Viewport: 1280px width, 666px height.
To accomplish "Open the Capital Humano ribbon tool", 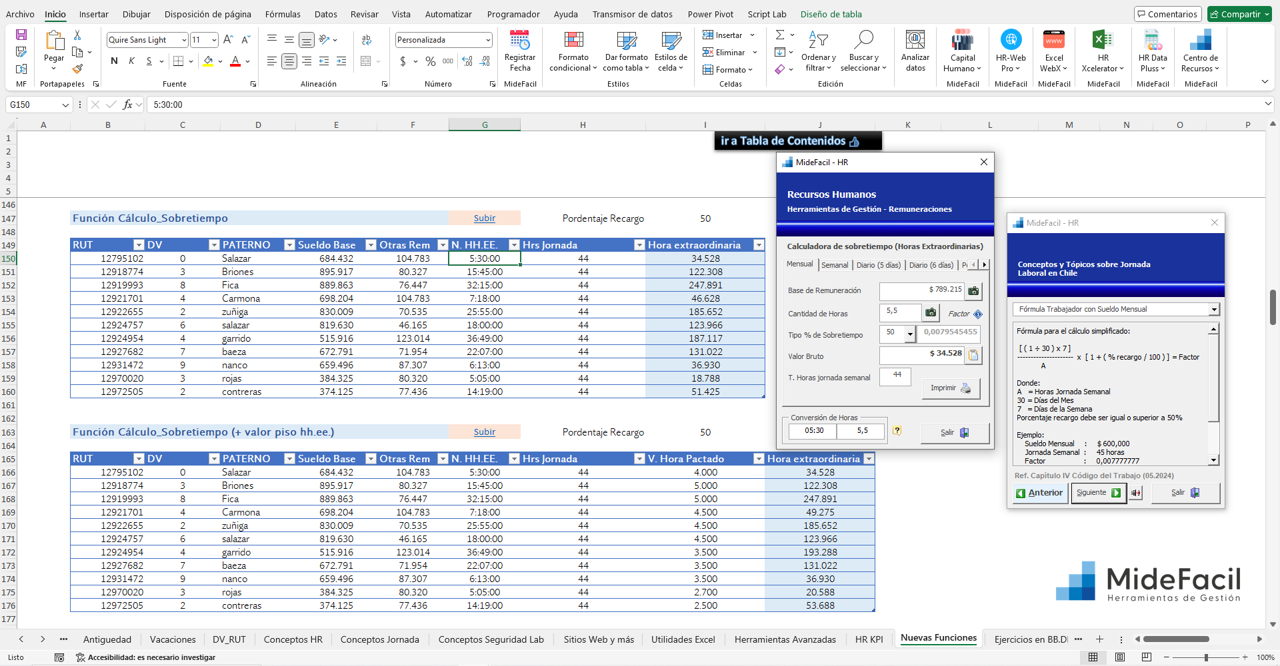I will pyautogui.click(x=962, y=41).
